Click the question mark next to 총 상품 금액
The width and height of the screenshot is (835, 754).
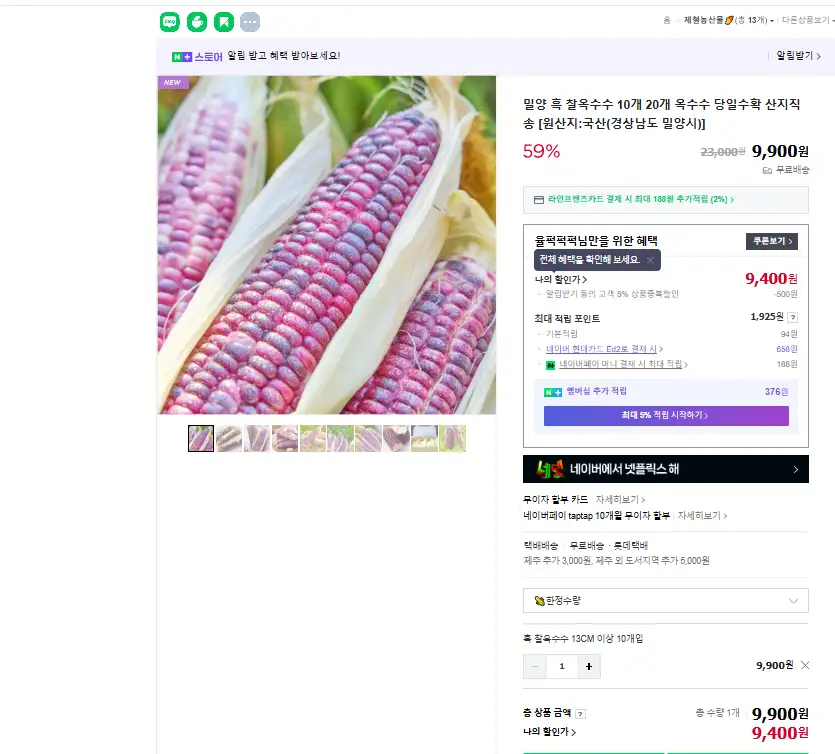[x=581, y=714]
